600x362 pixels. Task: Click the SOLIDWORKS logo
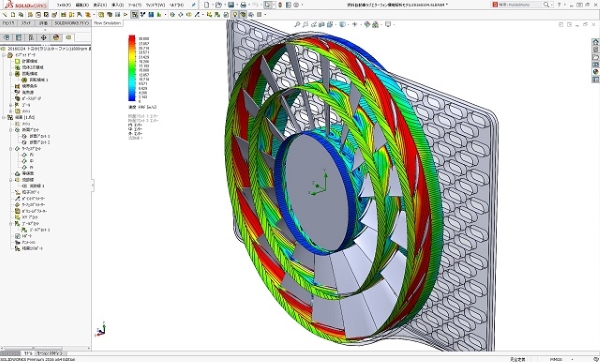point(25,5)
